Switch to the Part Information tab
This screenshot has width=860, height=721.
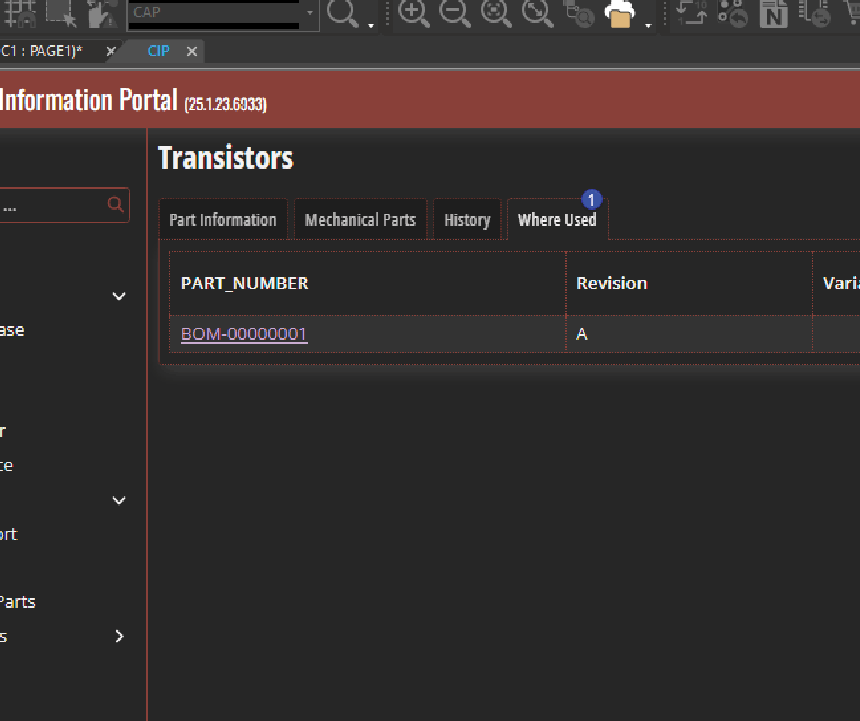222,220
